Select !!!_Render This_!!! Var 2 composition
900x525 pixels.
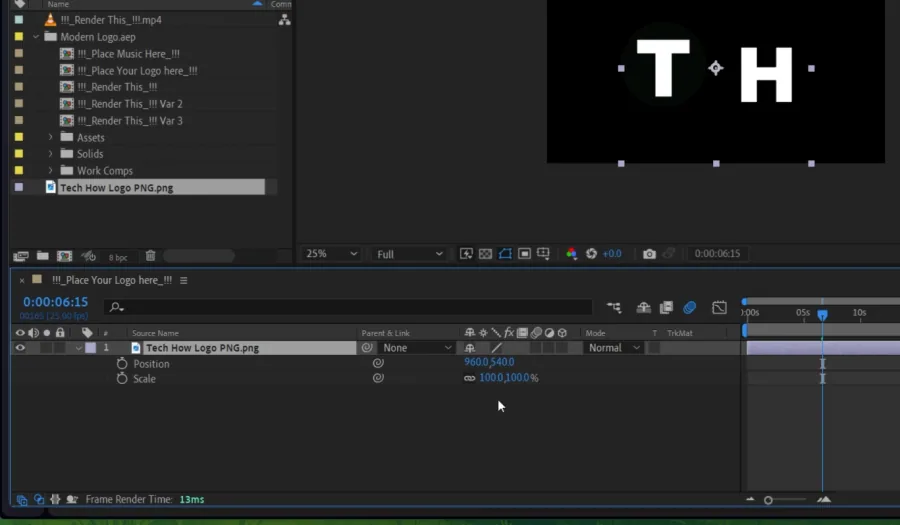coord(130,104)
